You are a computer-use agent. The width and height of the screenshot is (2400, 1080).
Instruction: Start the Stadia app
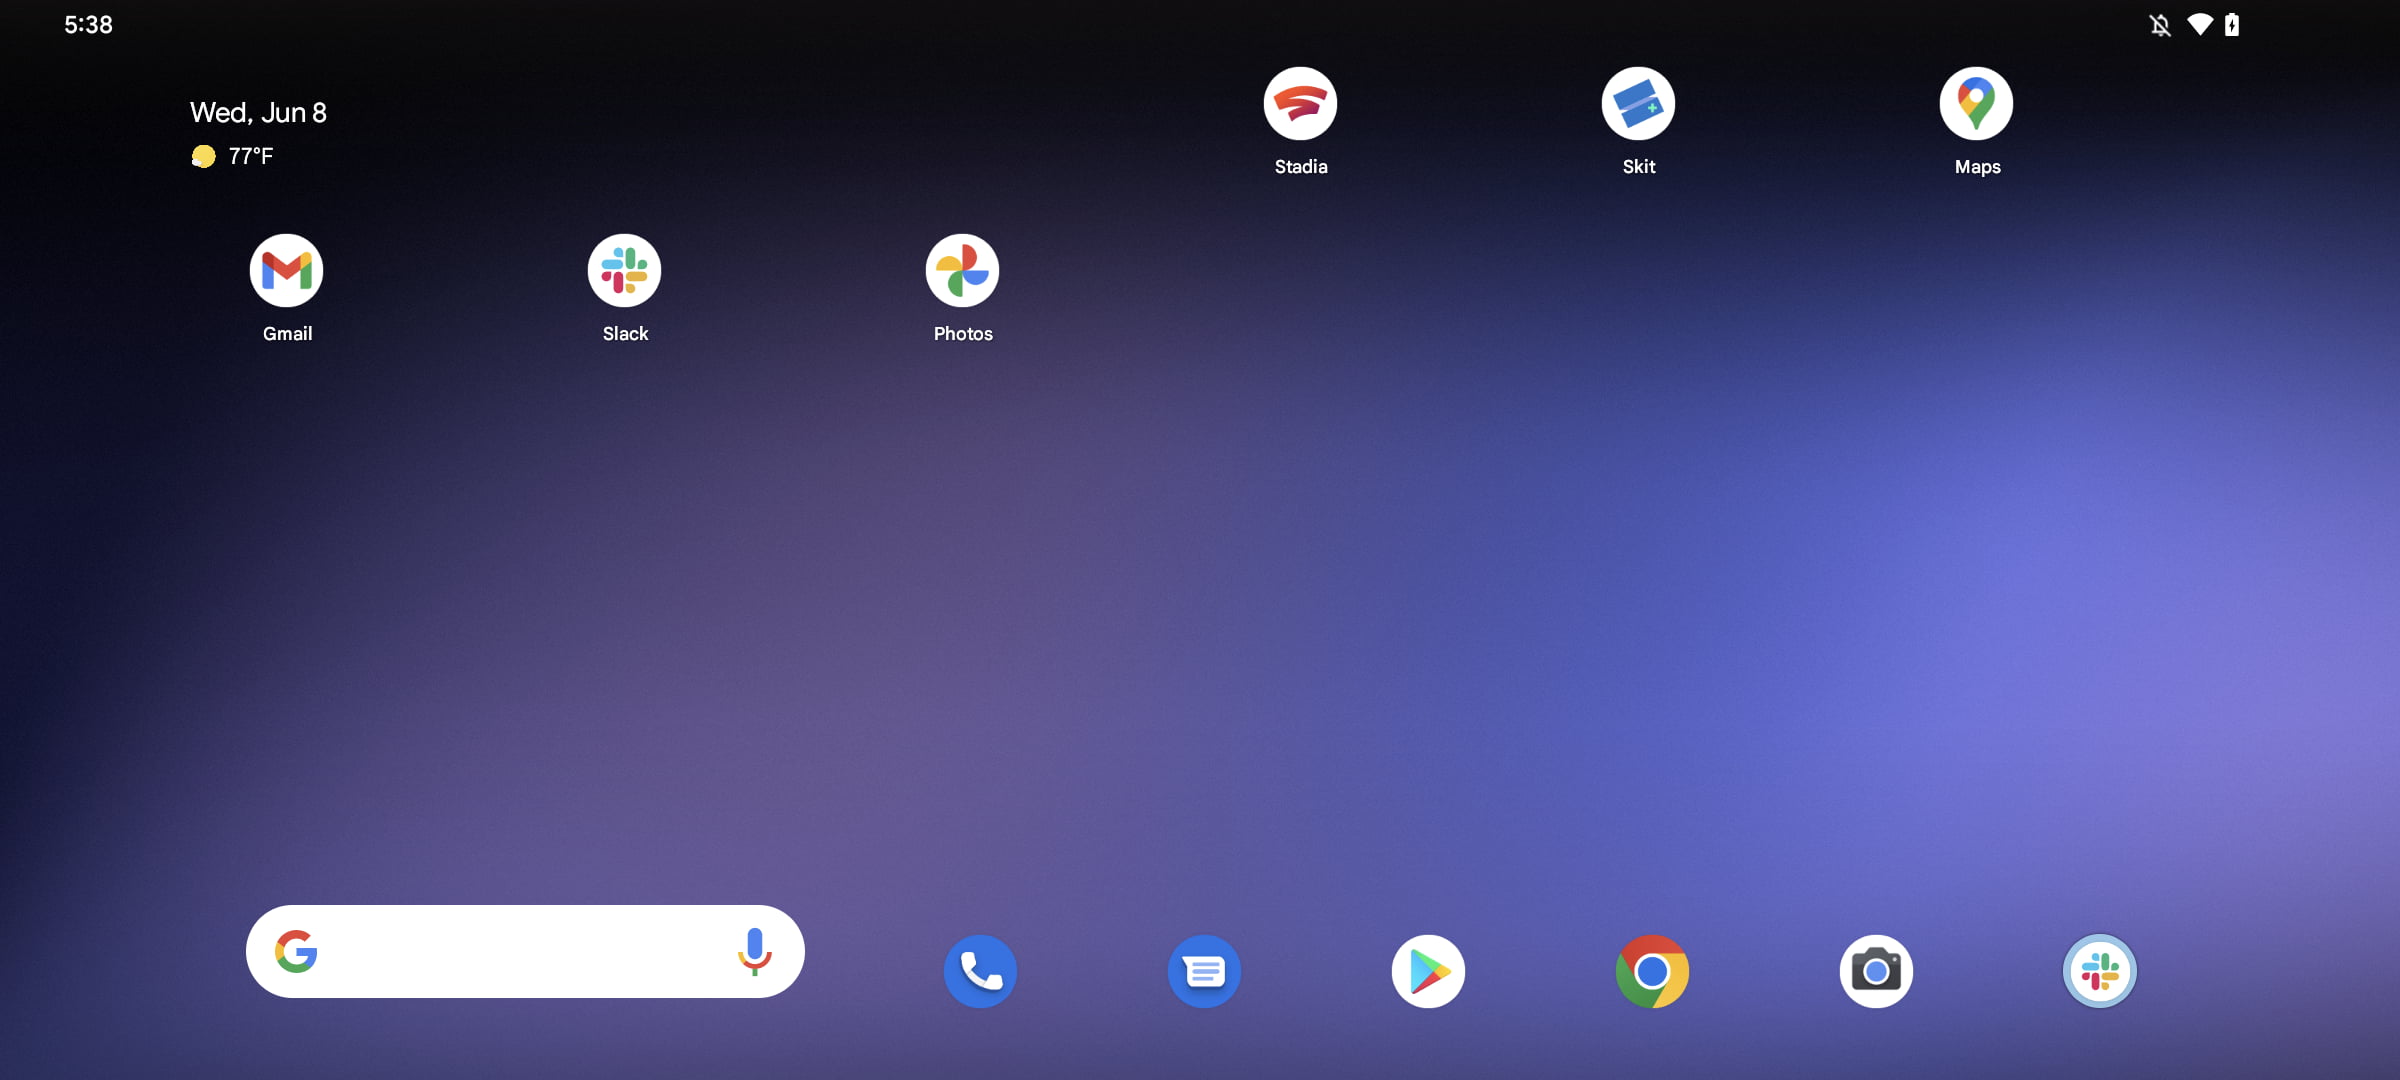pos(1300,103)
